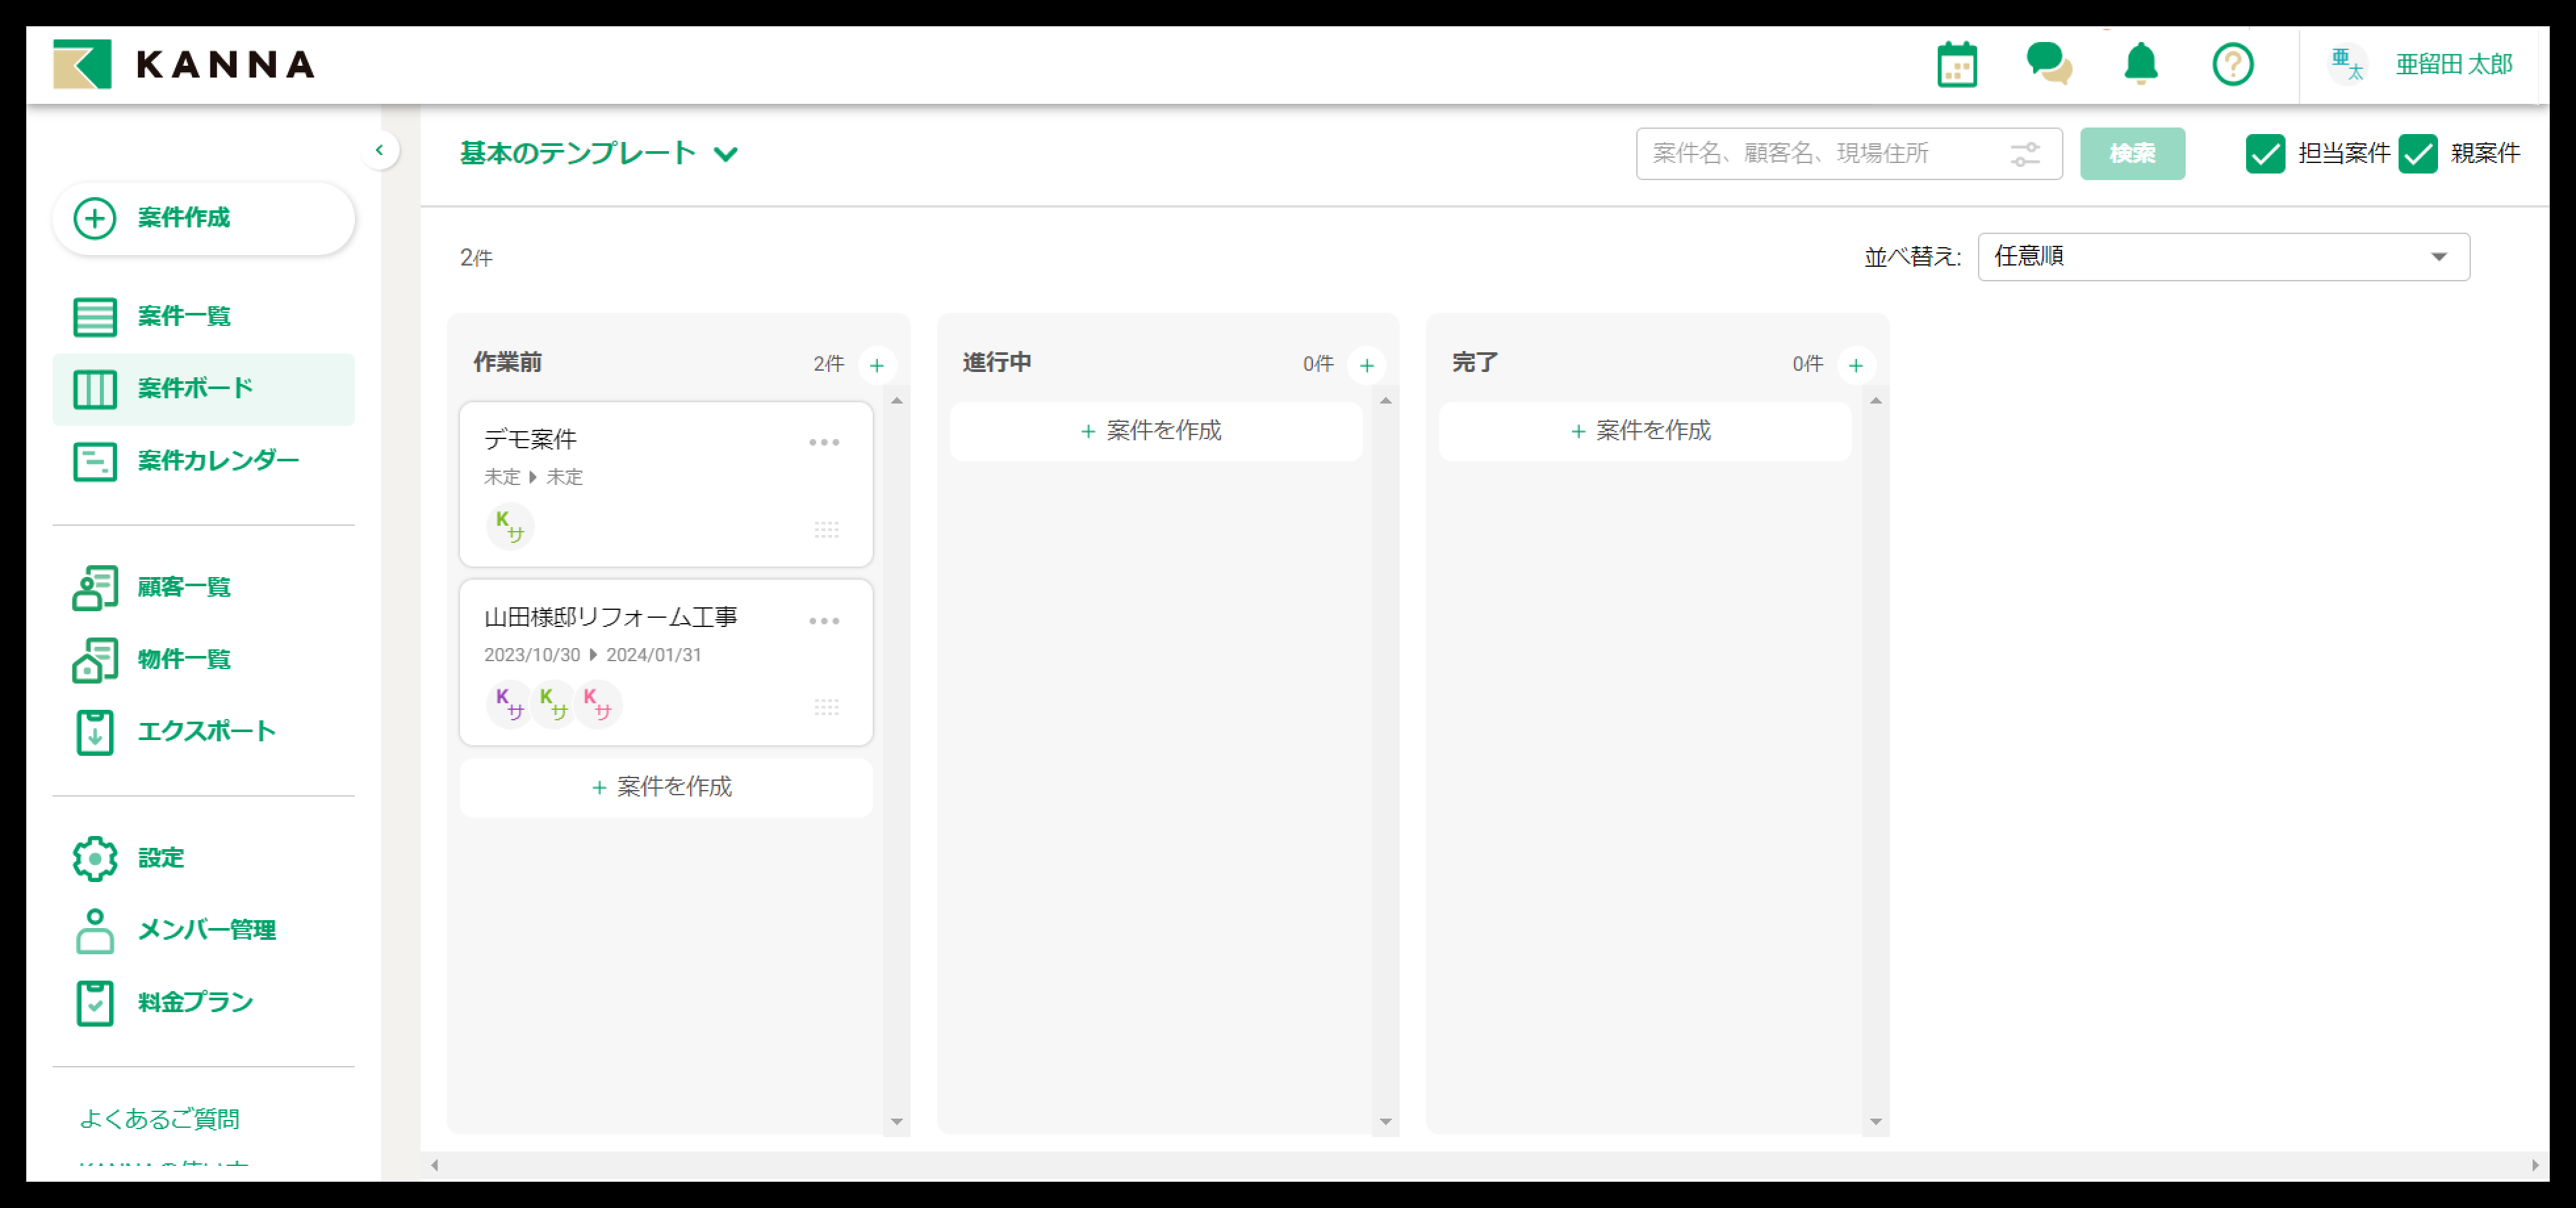Click the drag handle on 山田様邸リフォーム工事 card
Viewport: 2576px width, 1208px height.
point(826,707)
